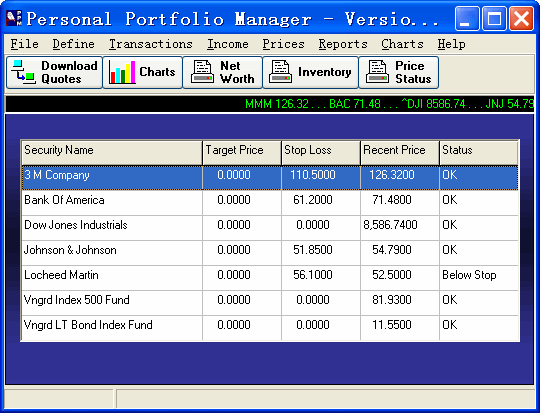
Task: Click the printer icon beside Inventory
Action: (x=280, y=72)
